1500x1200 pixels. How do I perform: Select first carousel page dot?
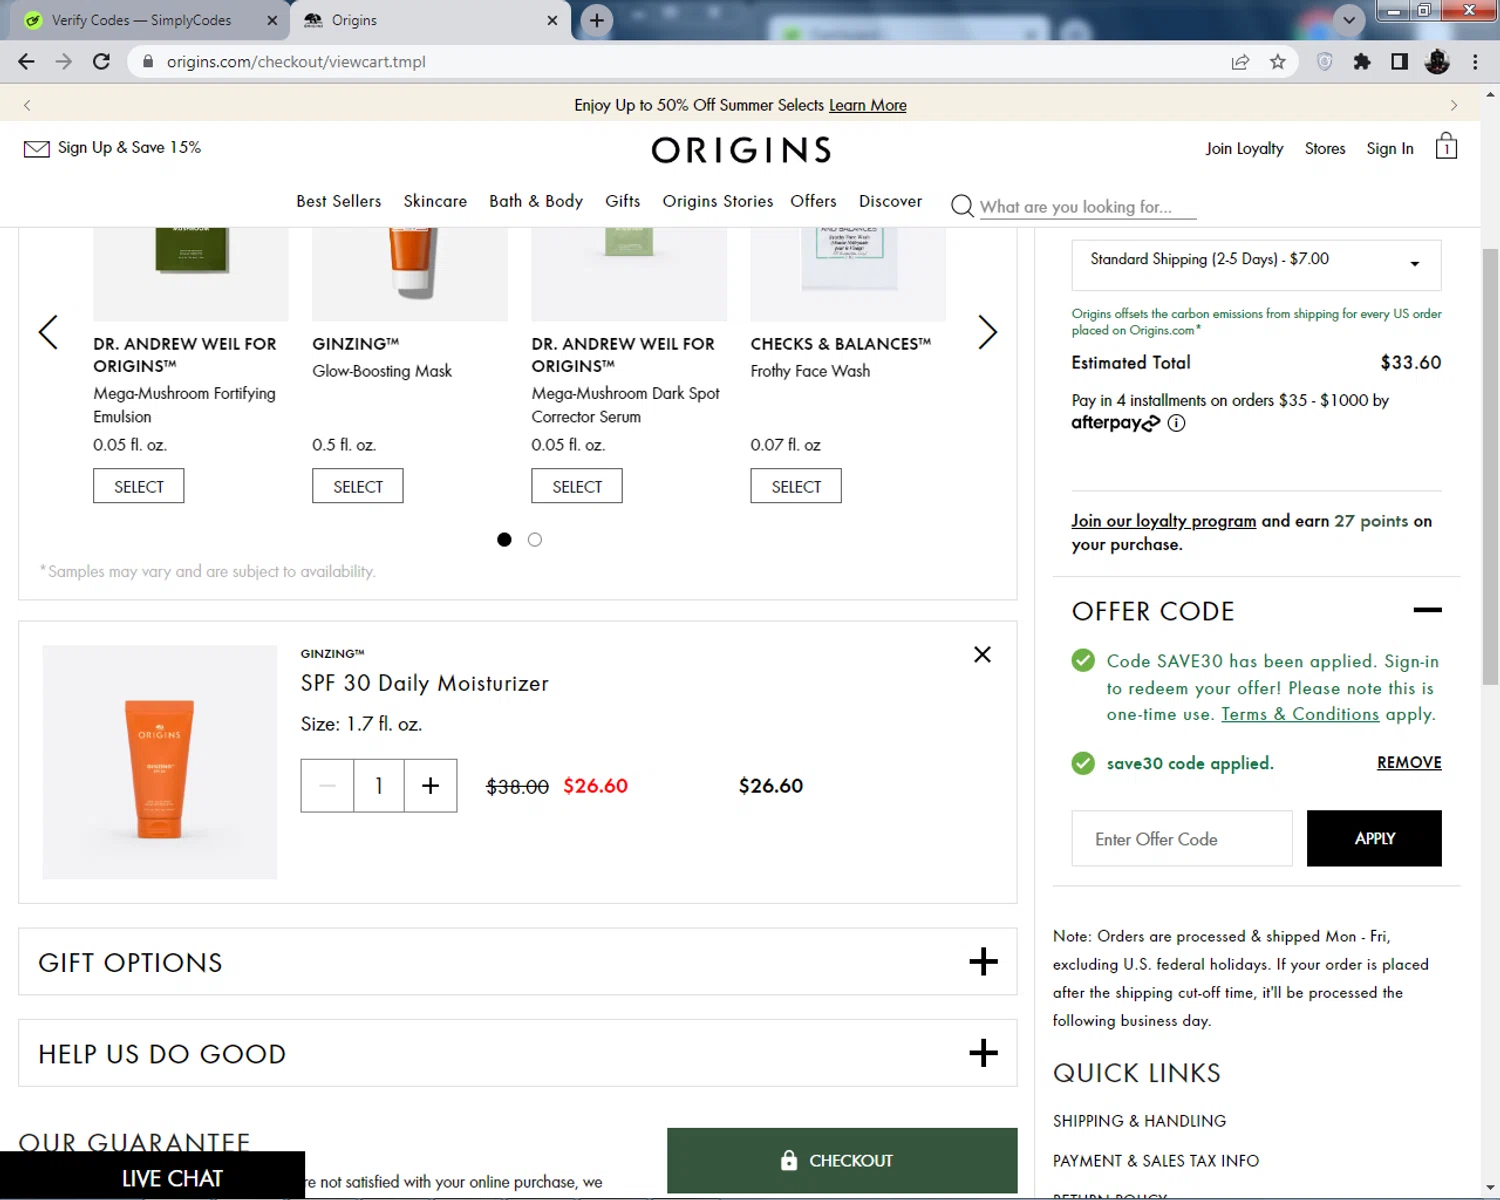point(504,540)
